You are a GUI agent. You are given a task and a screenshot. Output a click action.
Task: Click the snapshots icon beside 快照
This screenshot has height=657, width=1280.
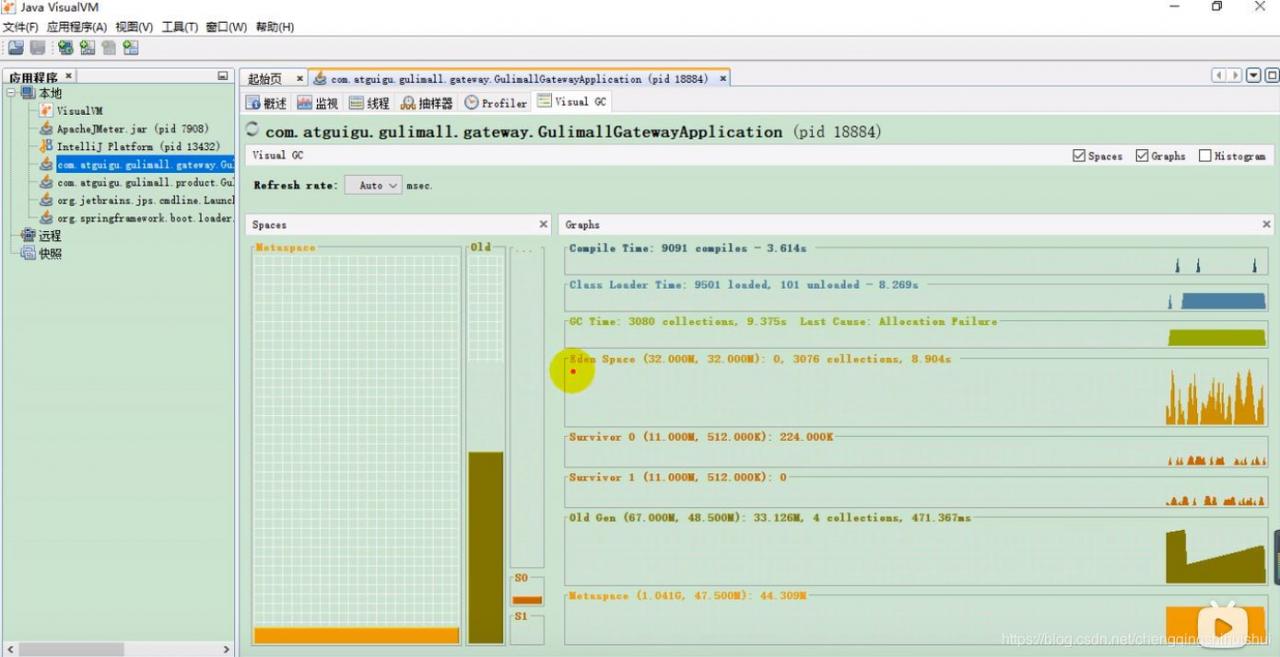[28, 253]
